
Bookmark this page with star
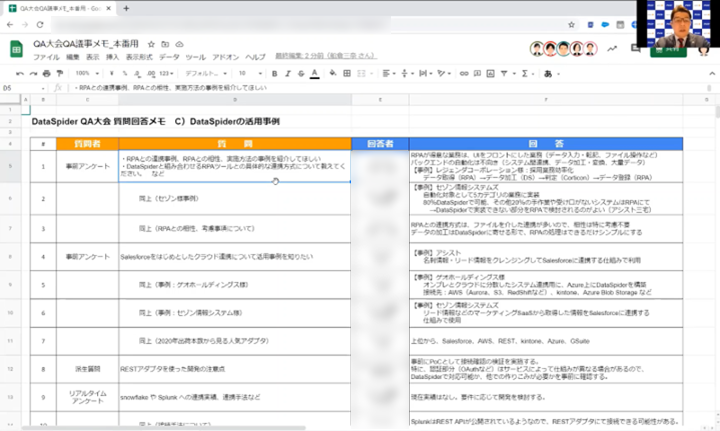coord(571,25)
